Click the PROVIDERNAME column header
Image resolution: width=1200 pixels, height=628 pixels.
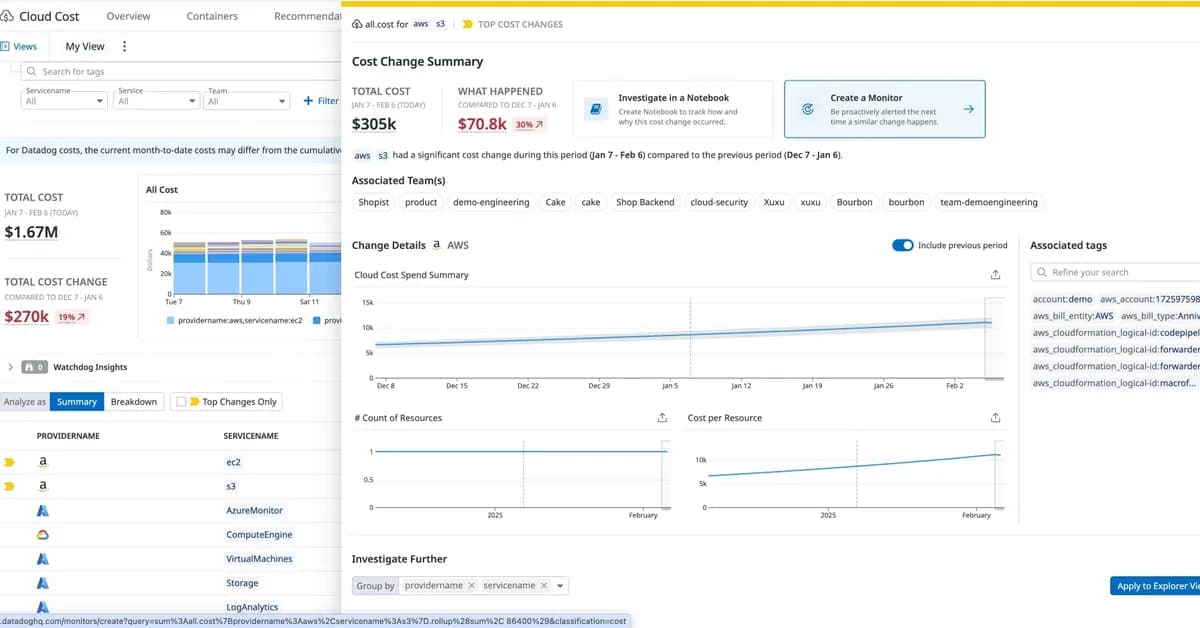click(68, 436)
